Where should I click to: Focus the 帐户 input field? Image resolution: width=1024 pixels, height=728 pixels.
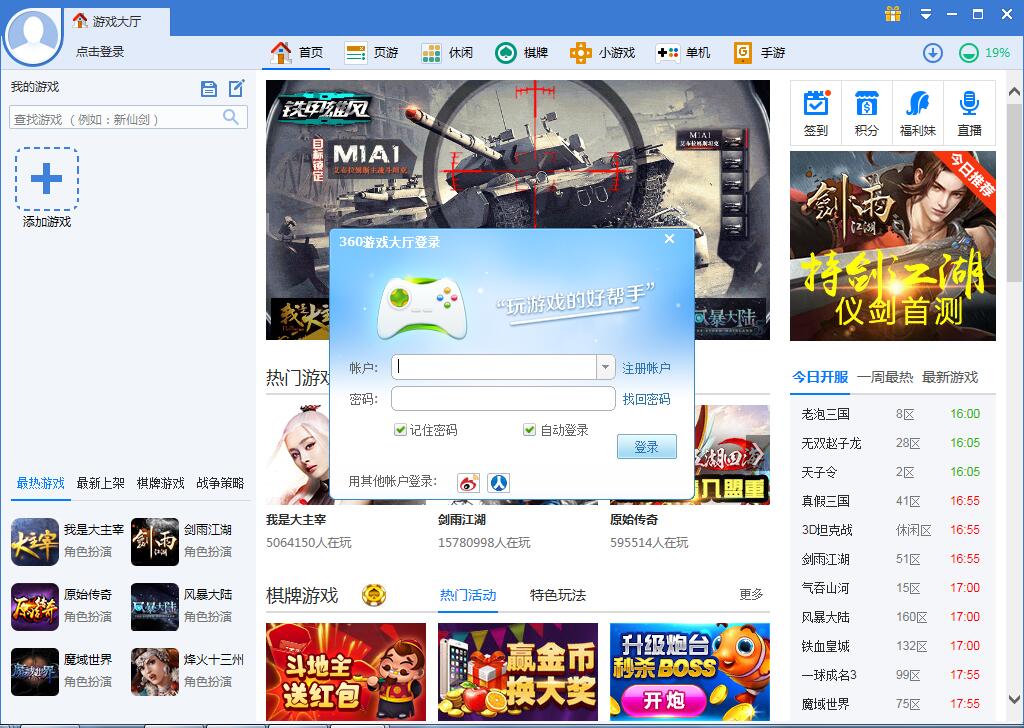(x=494, y=368)
